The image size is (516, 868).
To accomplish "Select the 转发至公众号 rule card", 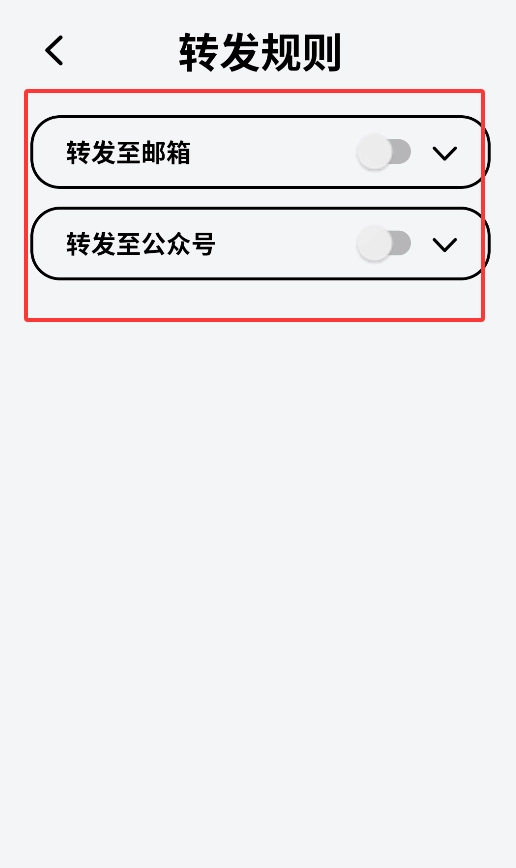I will click(260, 244).
